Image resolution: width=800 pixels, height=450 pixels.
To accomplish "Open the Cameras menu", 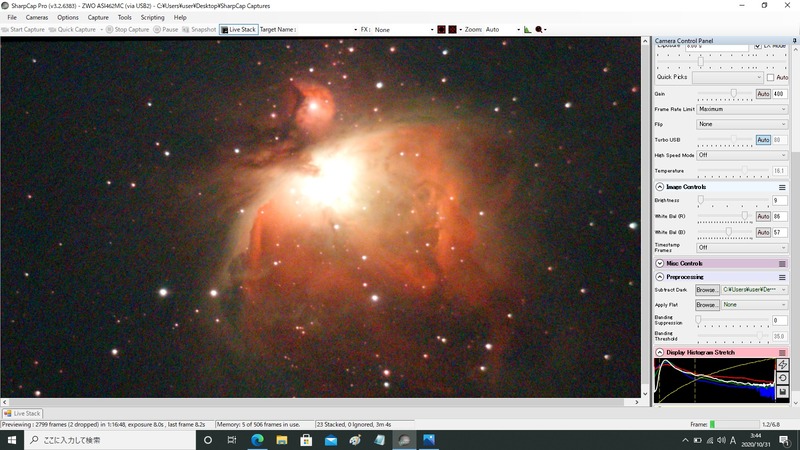I will pyautogui.click(x=37, y=17).
